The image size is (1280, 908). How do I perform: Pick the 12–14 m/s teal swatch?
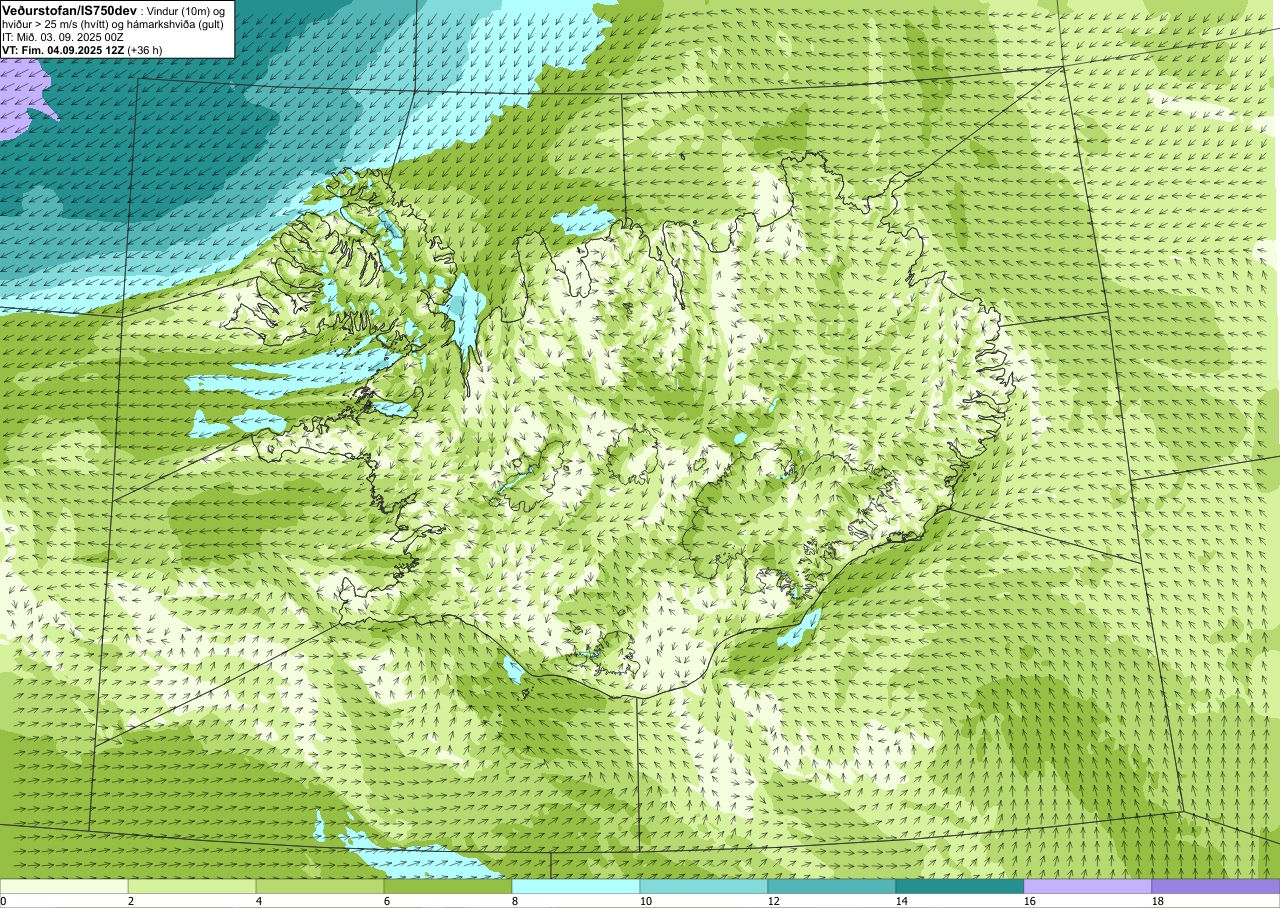[x=832, y=886]
